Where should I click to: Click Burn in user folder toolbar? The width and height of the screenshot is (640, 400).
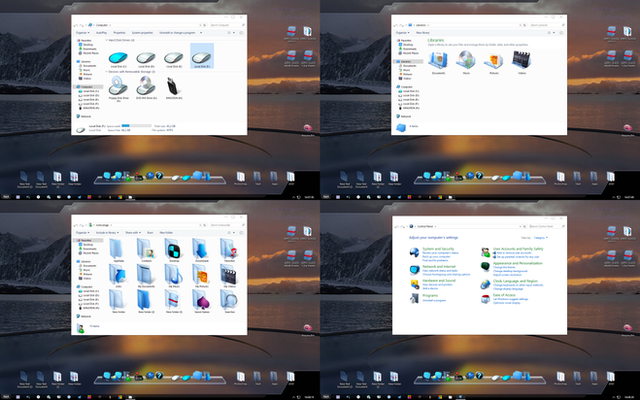[x=150, y=233]
